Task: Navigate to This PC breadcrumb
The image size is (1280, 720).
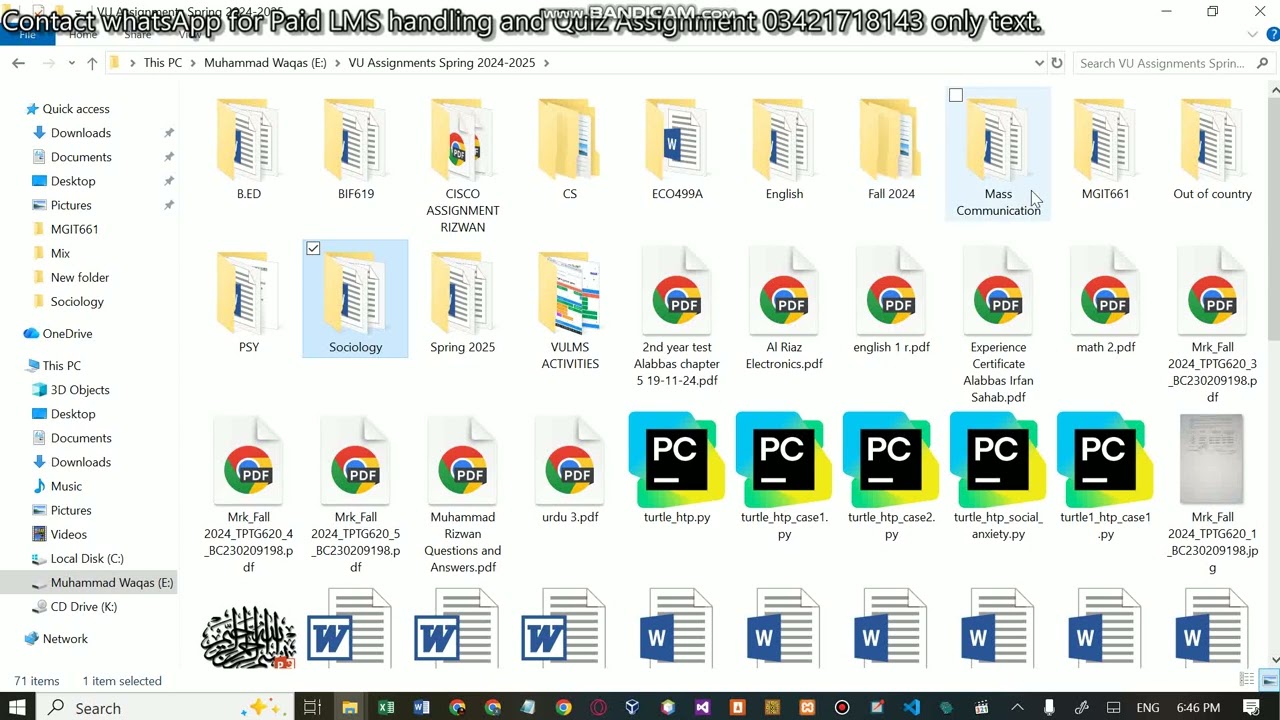Action: point(163,63)
